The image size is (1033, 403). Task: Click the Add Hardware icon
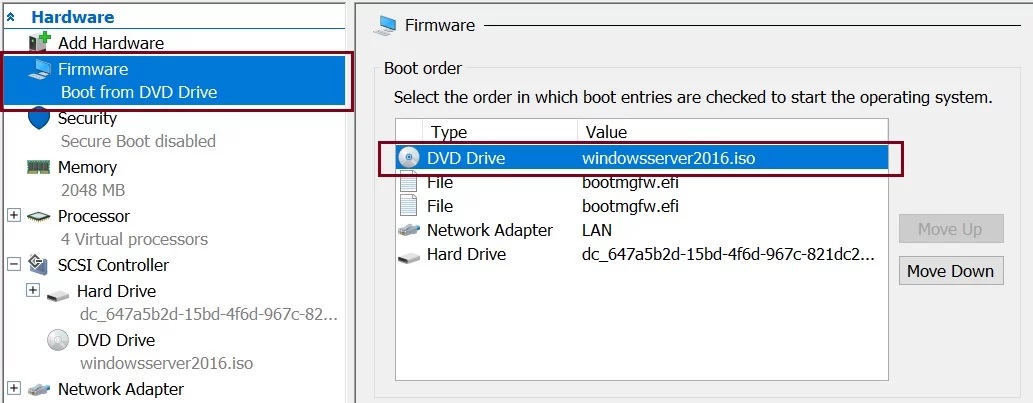coord(39,42)
